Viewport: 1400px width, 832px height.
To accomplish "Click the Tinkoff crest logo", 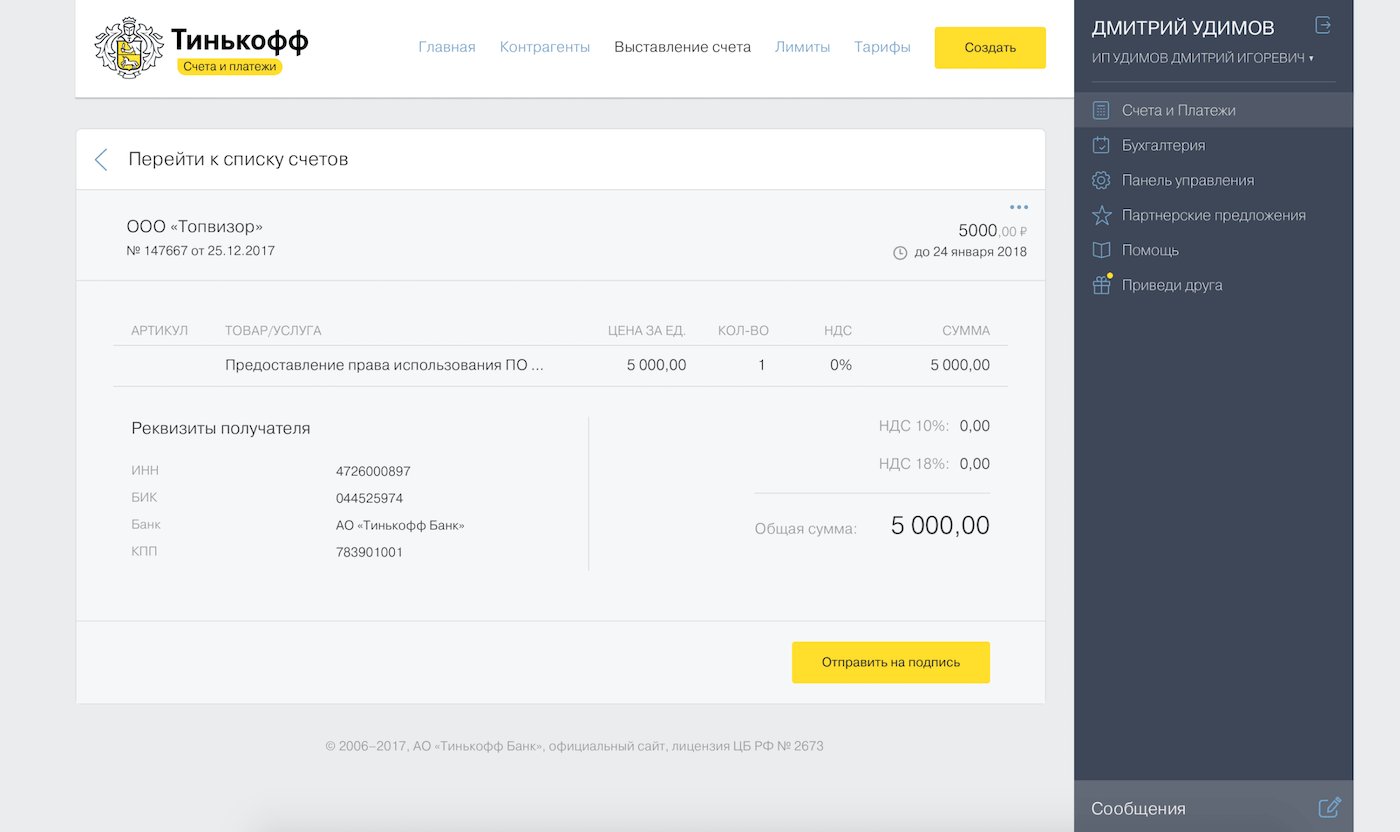I will click(127, 47).
